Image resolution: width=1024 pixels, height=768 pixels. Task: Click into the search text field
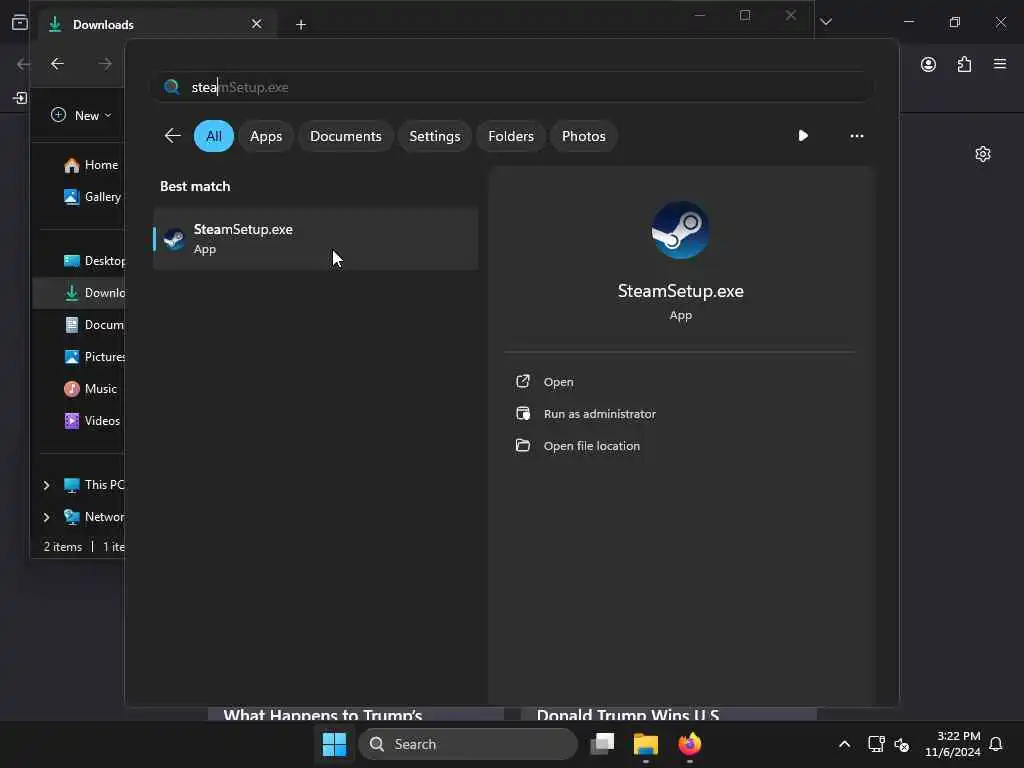point(513,87)
